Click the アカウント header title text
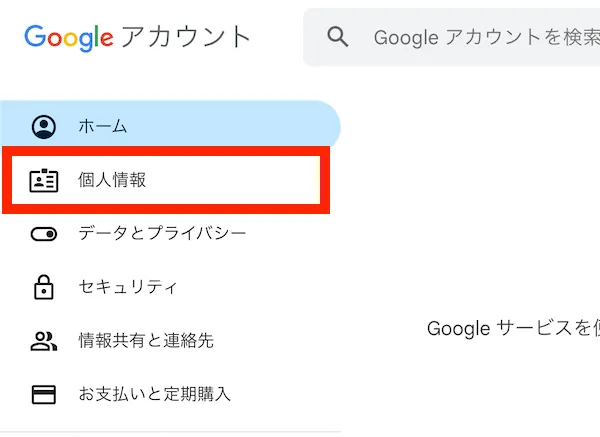Image resolution: width=600 pixels, height=437 pixels. tap(186, 38)
